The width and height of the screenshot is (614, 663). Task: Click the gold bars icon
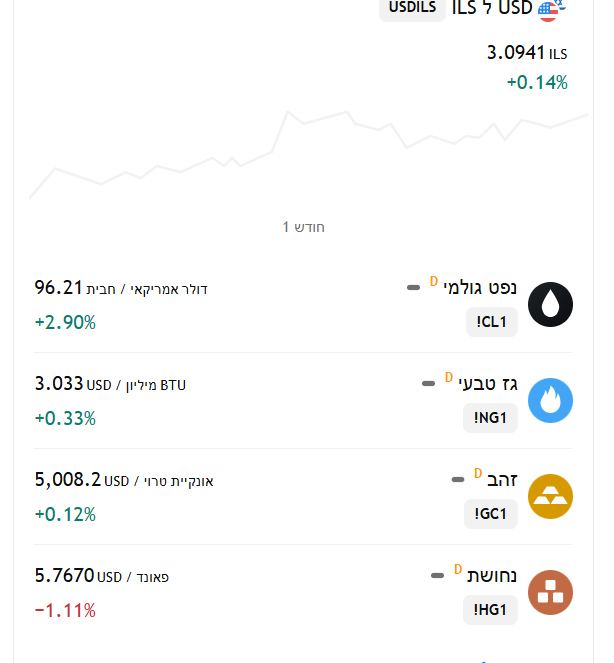click(x=550, y=497)
